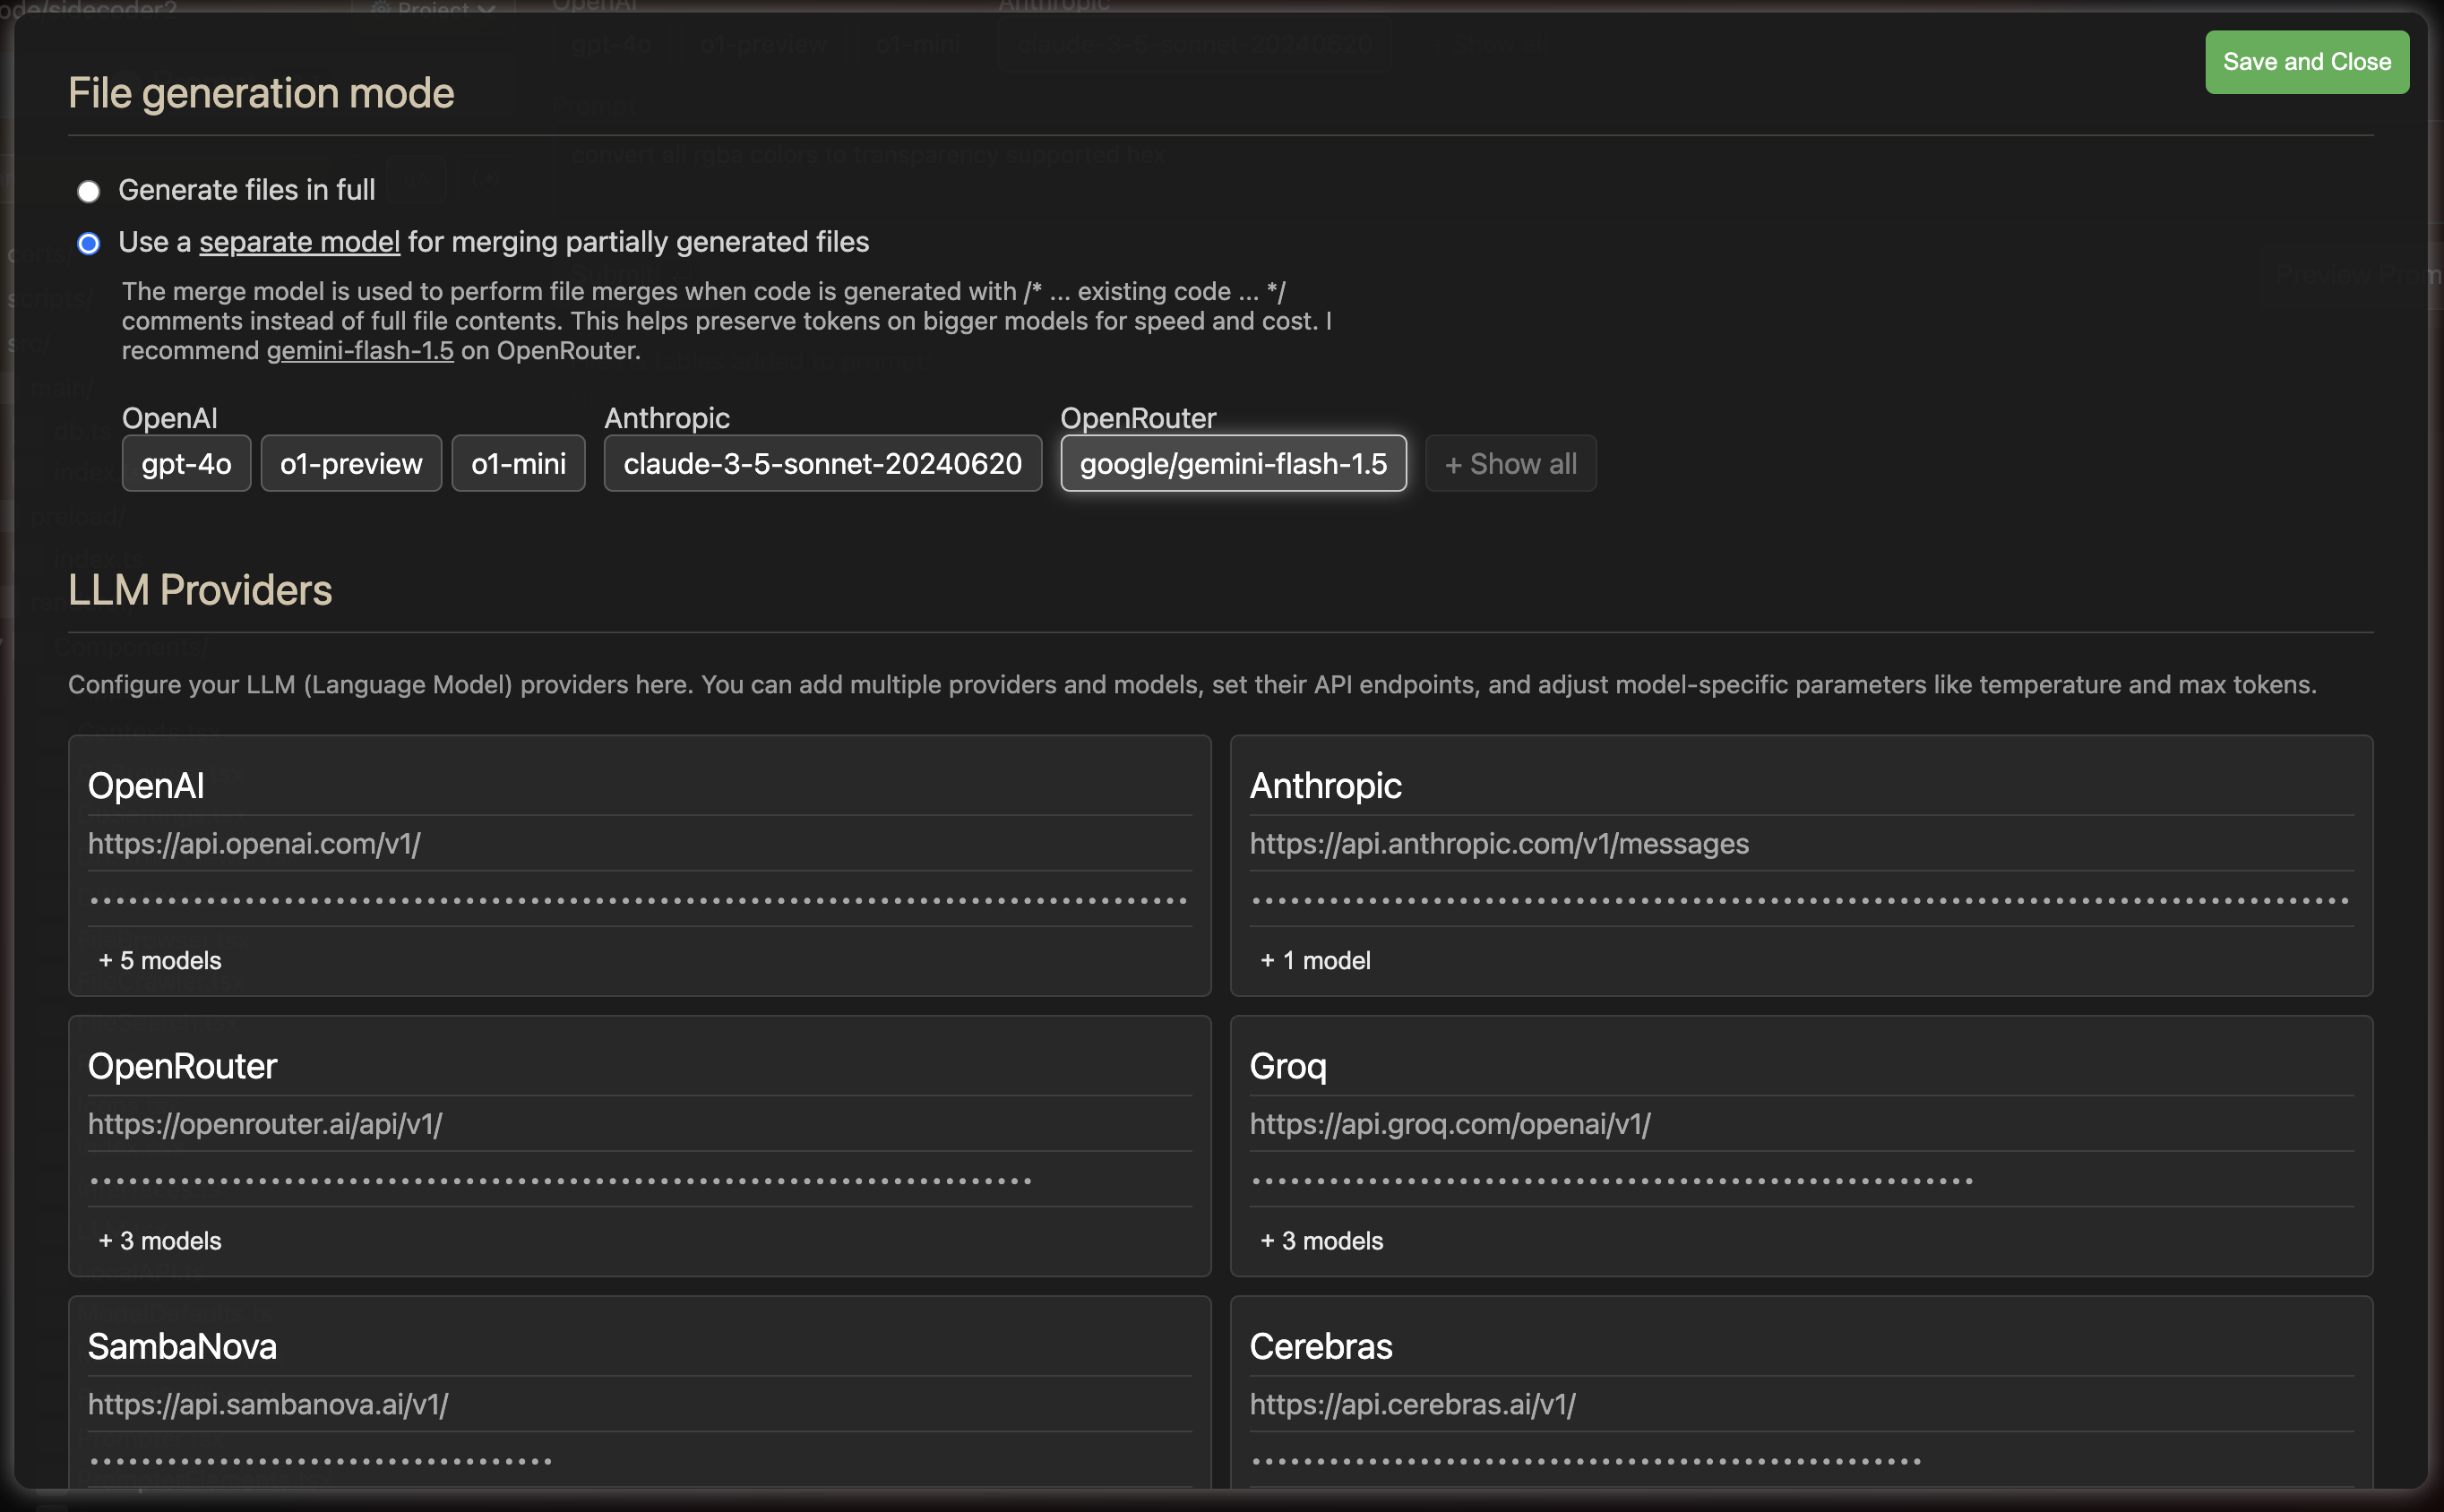The image size is (2444, 1512).
Task: Expand OpenRouter '+ 3 models' list
Action: pos(160,1240)
